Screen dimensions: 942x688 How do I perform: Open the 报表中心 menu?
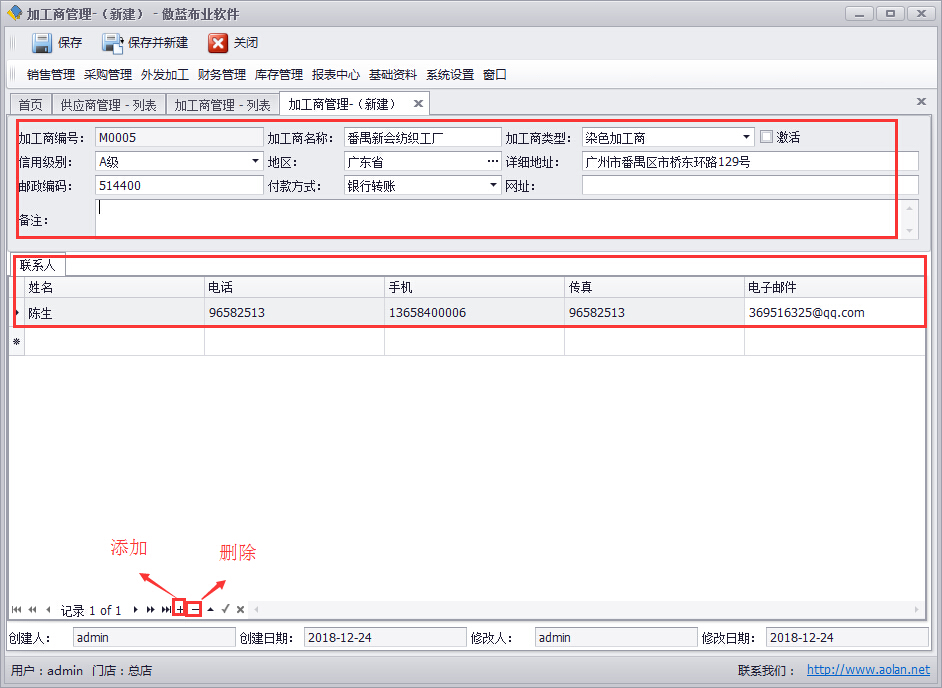coord(336,74)
